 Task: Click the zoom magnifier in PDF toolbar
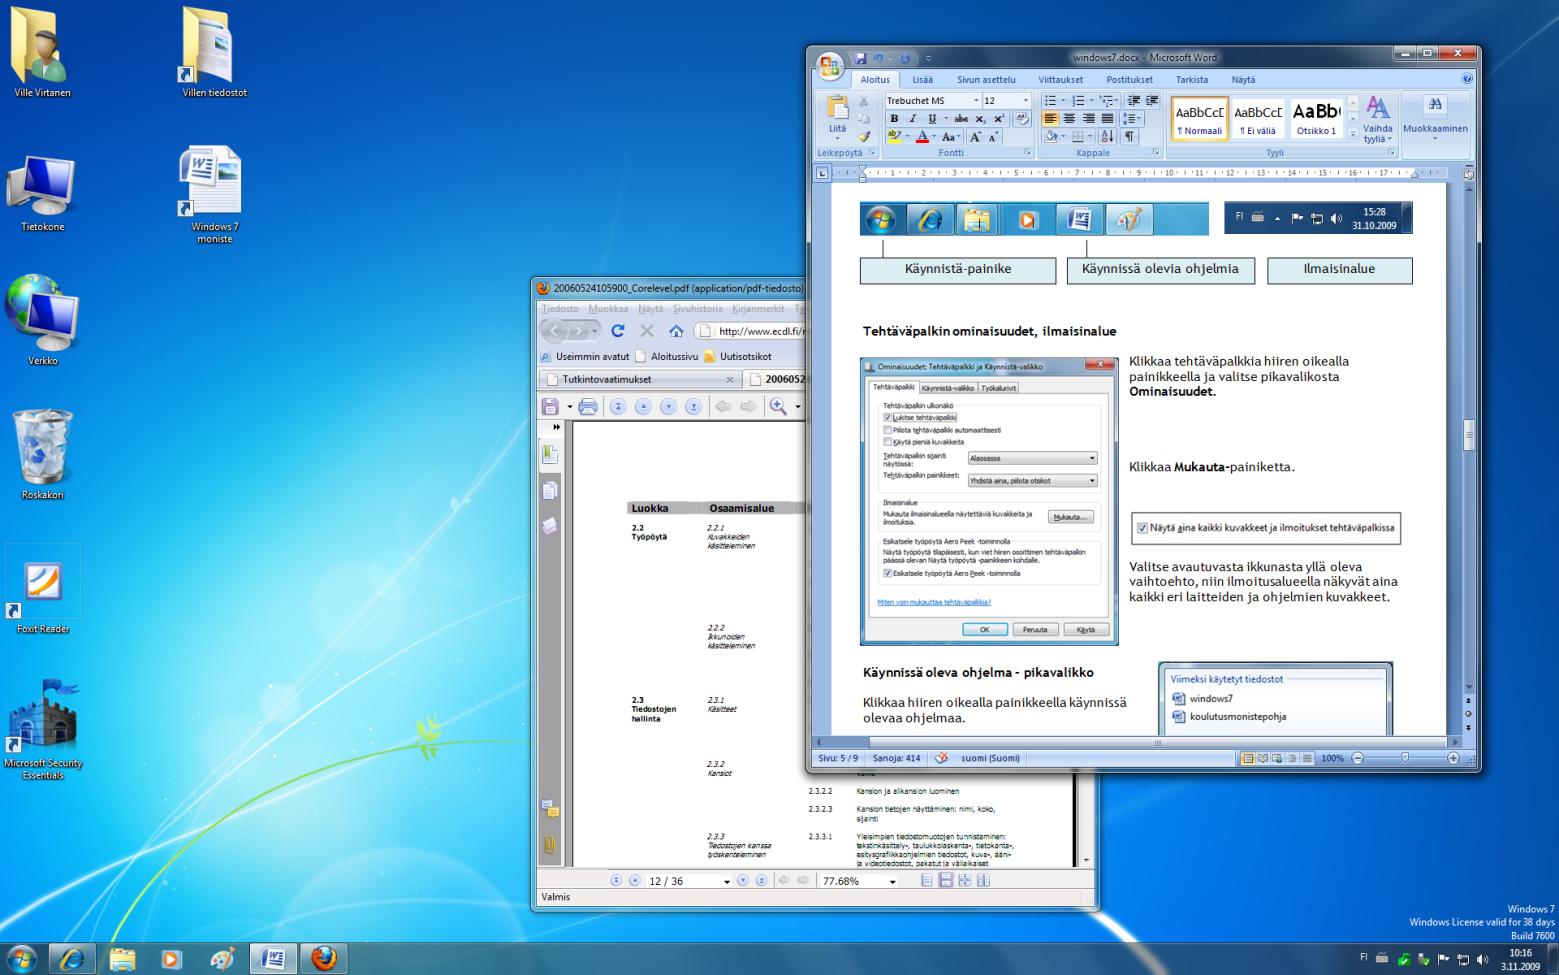(778, 406)
